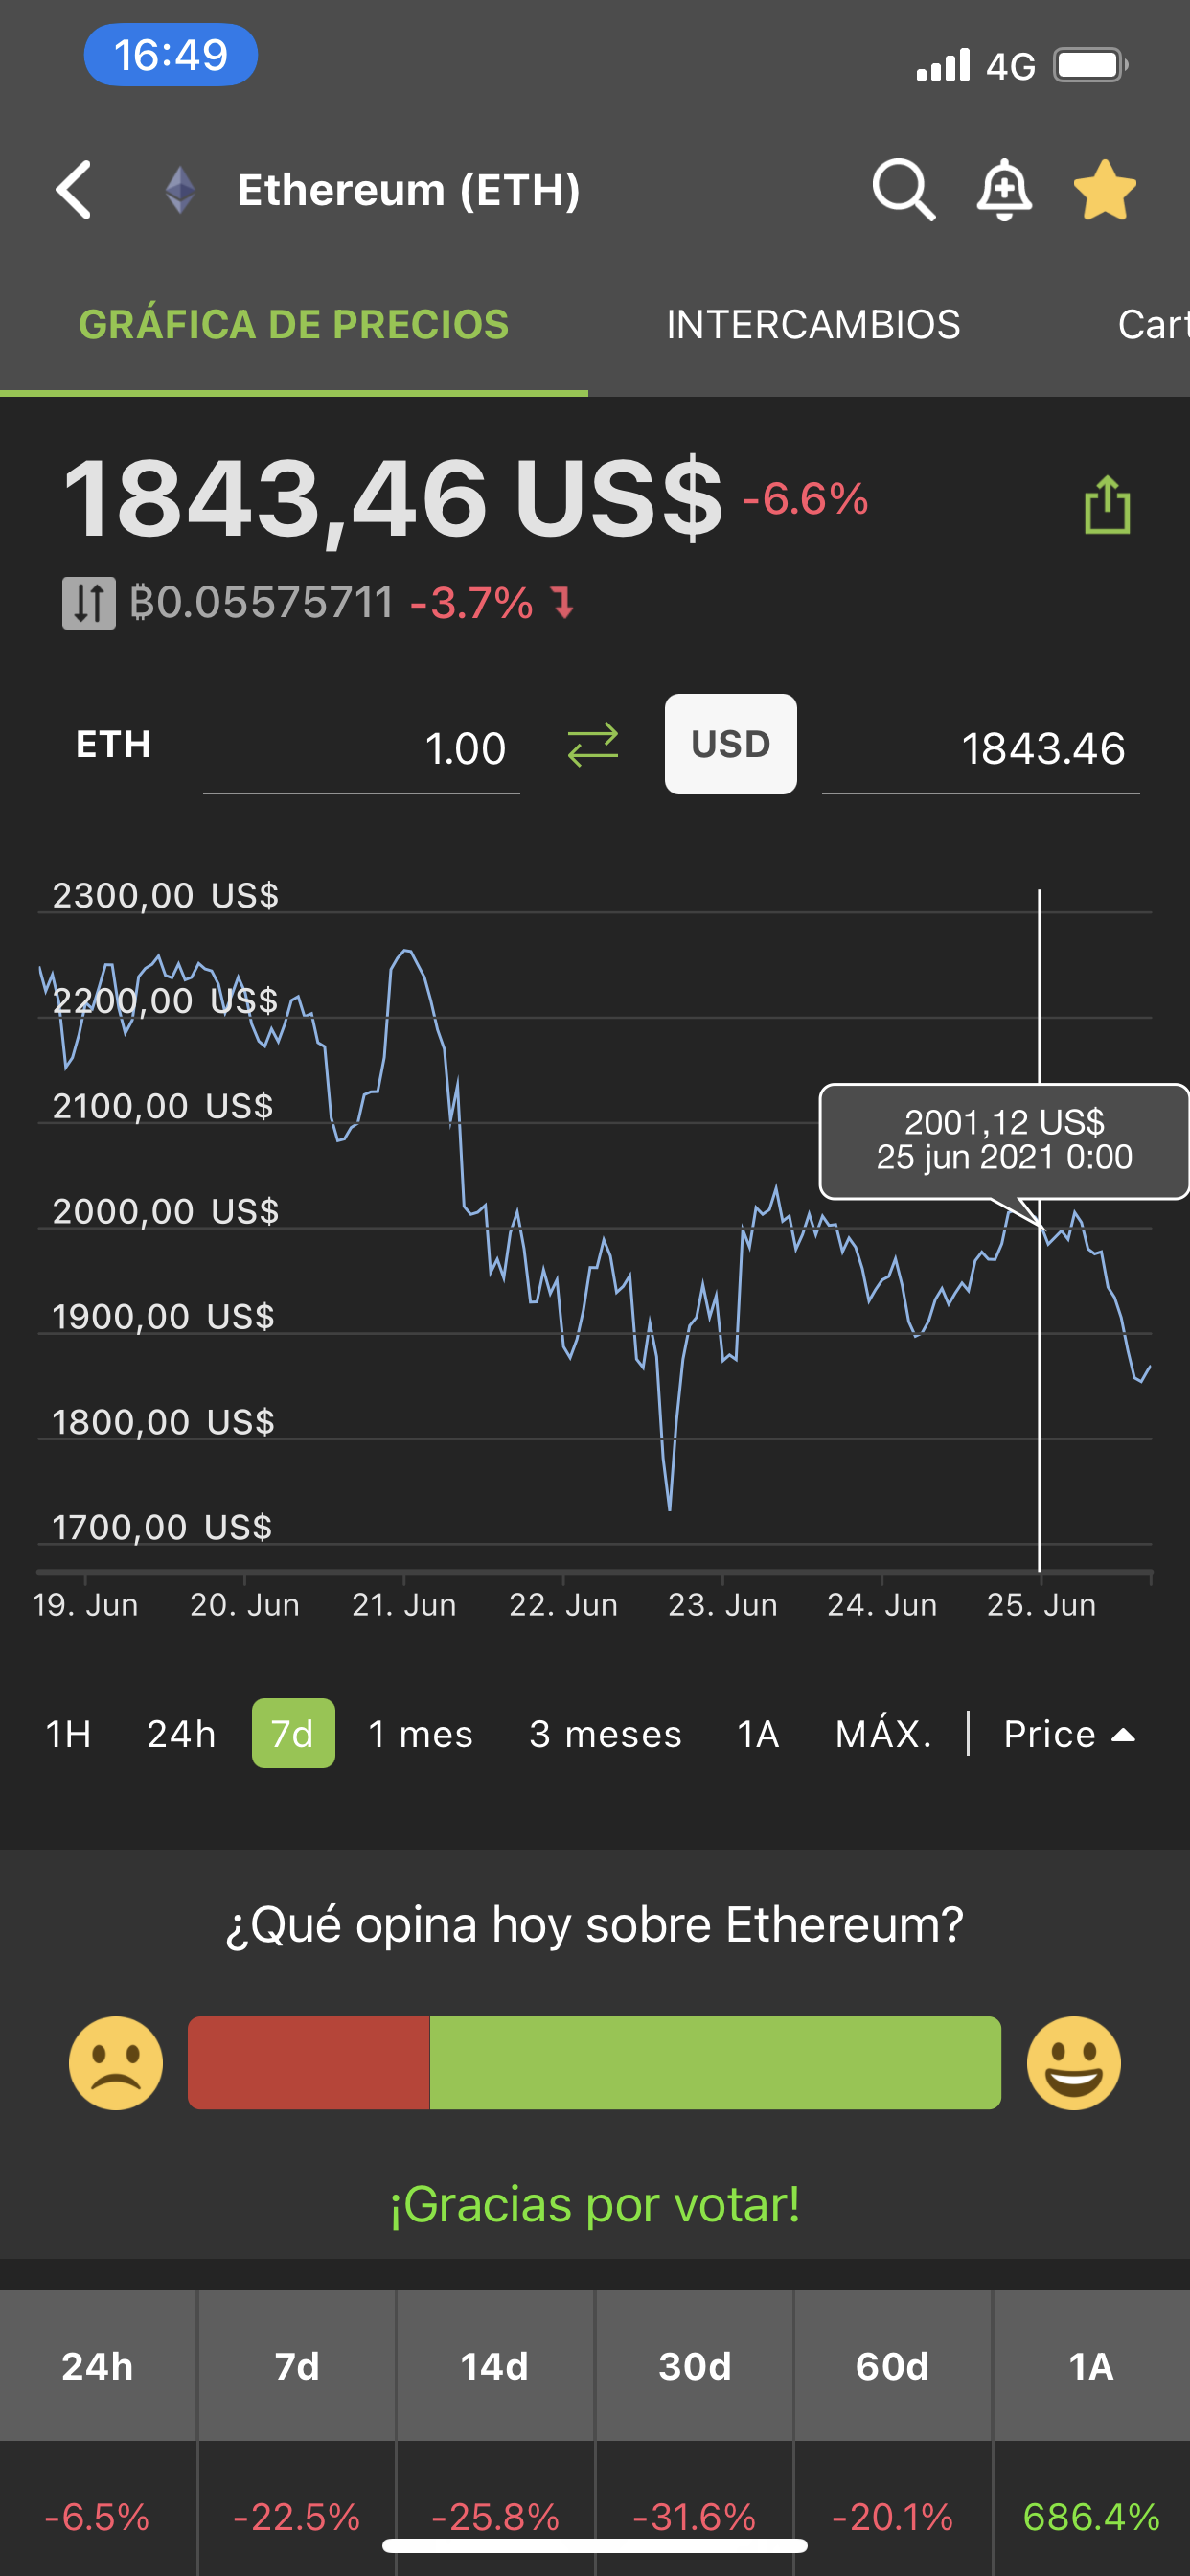This screenshot has width=1190, height=2576.
Task: Switch to the INTERCAMBIOS tab
Action: click(813, 325)
